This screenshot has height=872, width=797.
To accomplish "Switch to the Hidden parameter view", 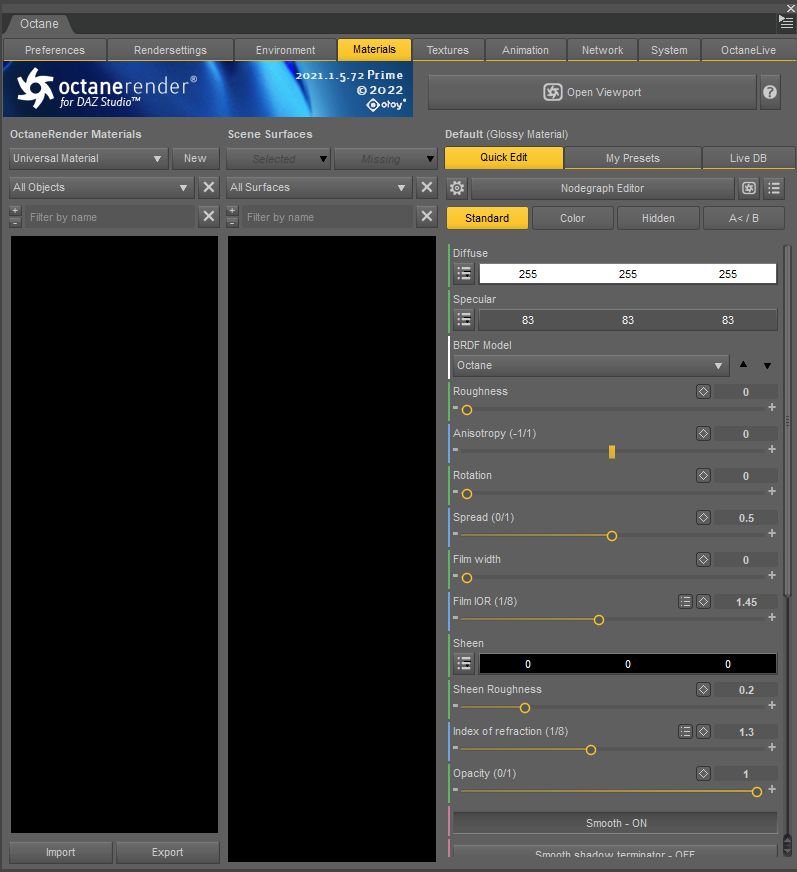I will (658, 218).
